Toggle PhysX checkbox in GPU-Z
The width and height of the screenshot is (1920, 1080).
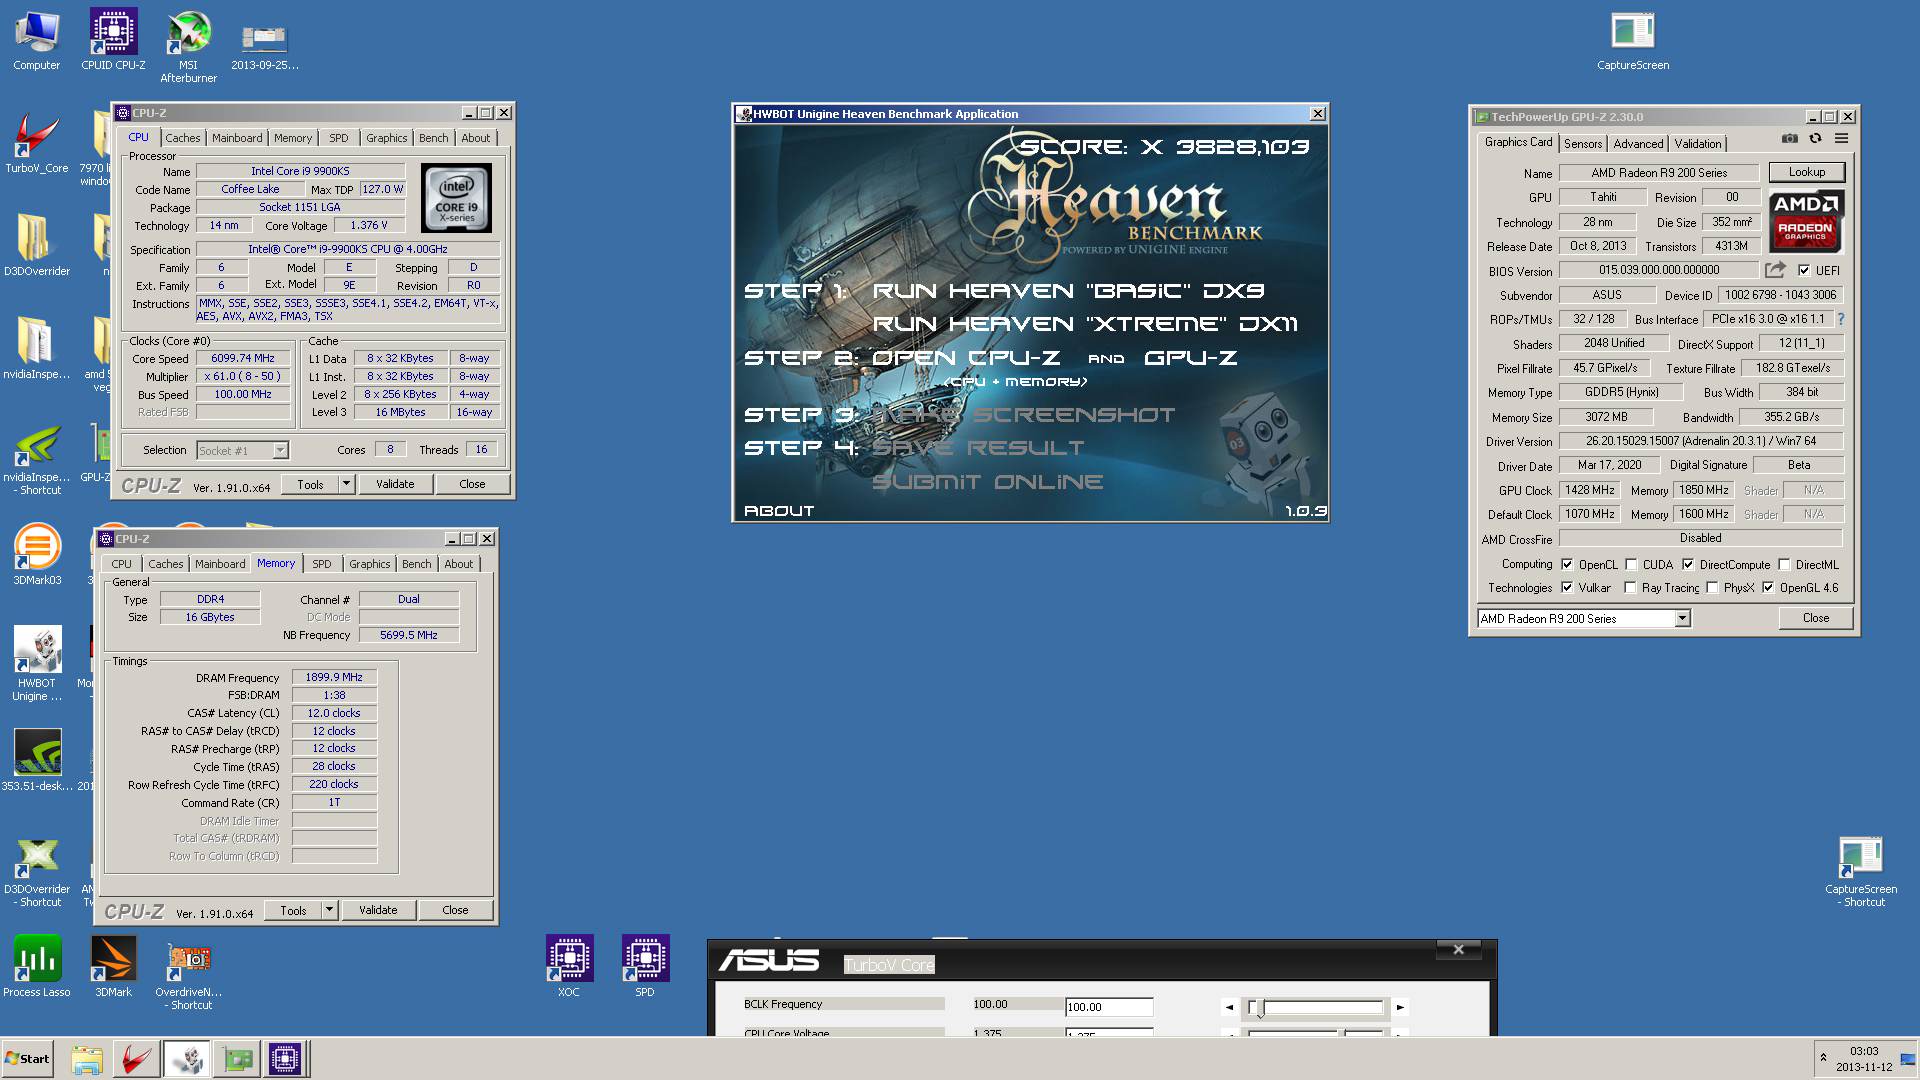[x=1712, y=588]
